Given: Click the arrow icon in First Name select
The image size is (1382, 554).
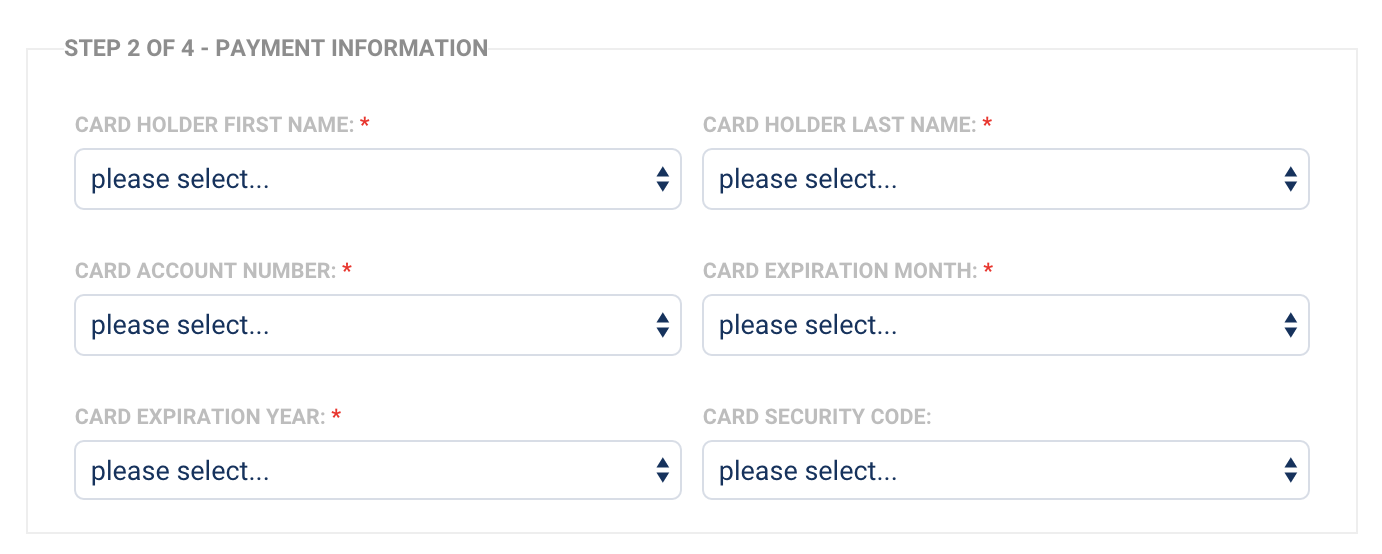Looking at the screenshot, I should [662, 180].
